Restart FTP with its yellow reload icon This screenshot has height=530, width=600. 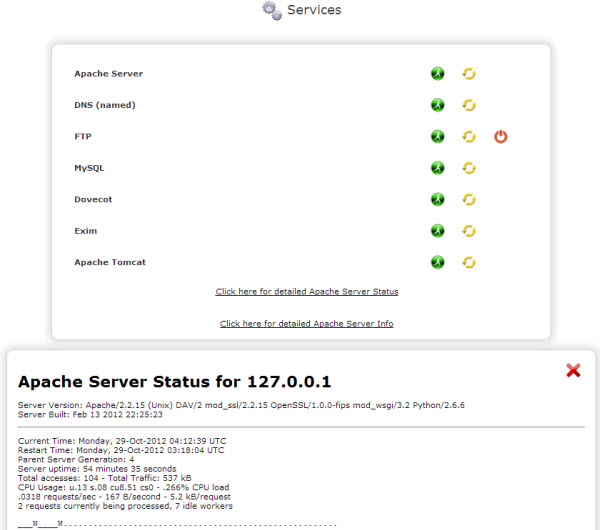click(469, 136)
